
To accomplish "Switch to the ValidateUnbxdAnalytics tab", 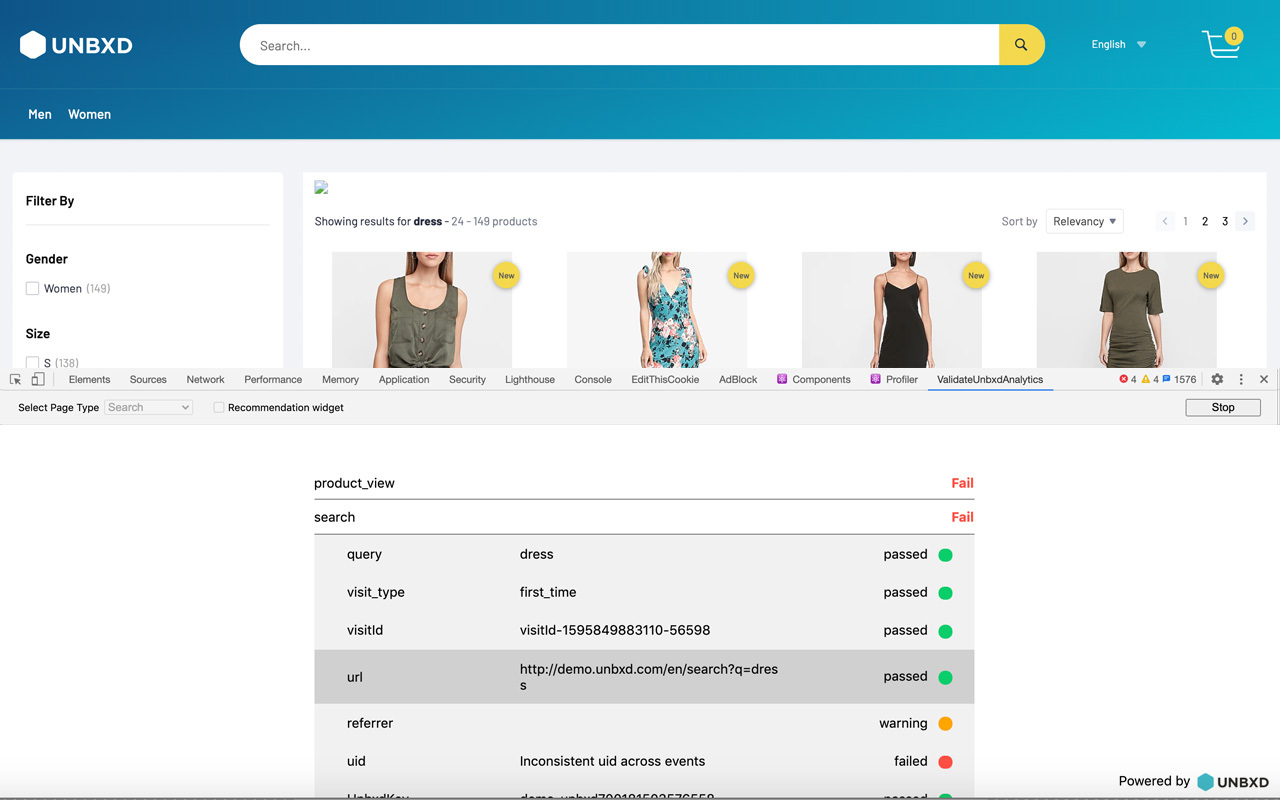I will pyautogui.click(x=989, y=379).
